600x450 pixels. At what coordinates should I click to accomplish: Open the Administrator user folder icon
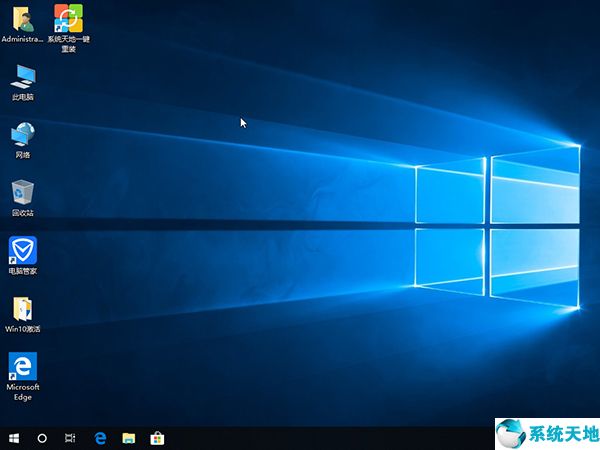point(22,18)
